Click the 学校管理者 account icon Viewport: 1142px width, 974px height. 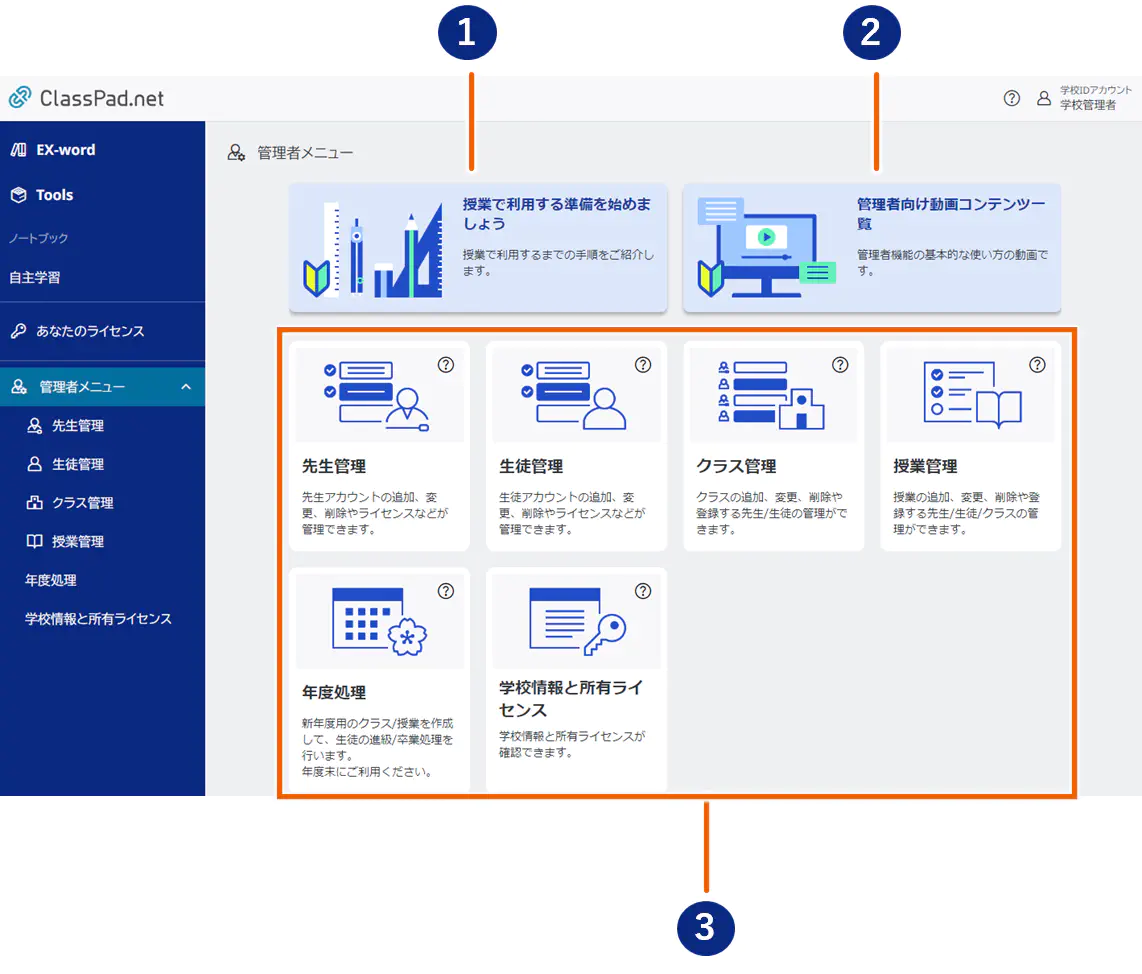pyautogui.click(x=1044, y=98)
